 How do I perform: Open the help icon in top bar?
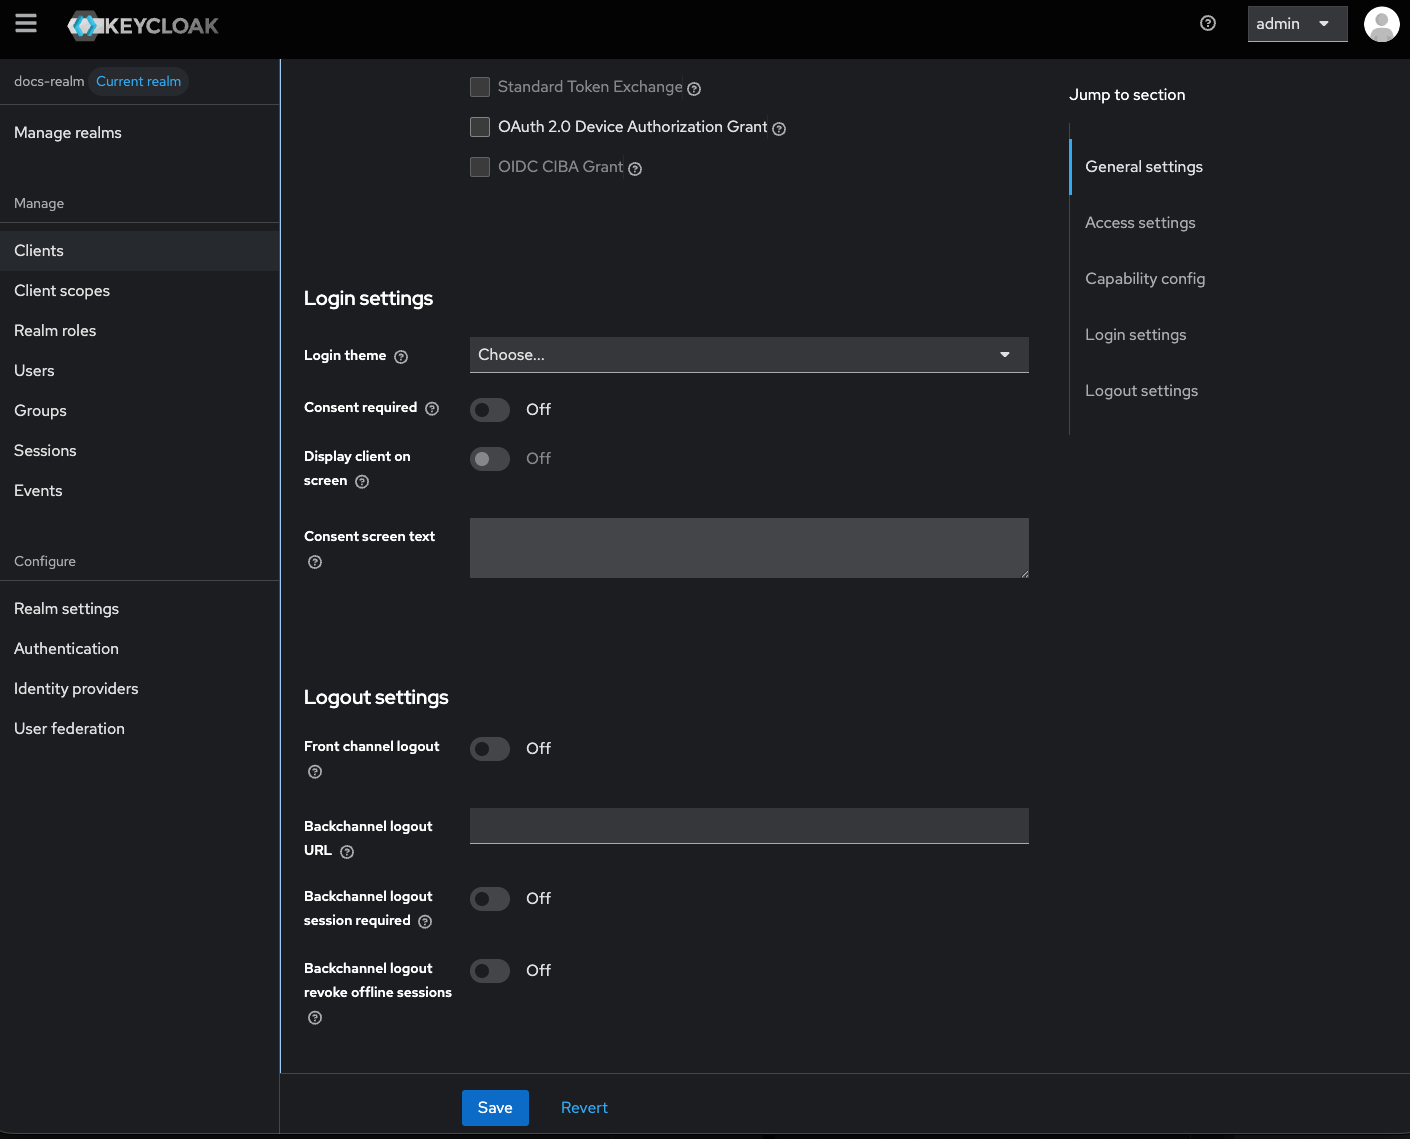[1208, 24]
